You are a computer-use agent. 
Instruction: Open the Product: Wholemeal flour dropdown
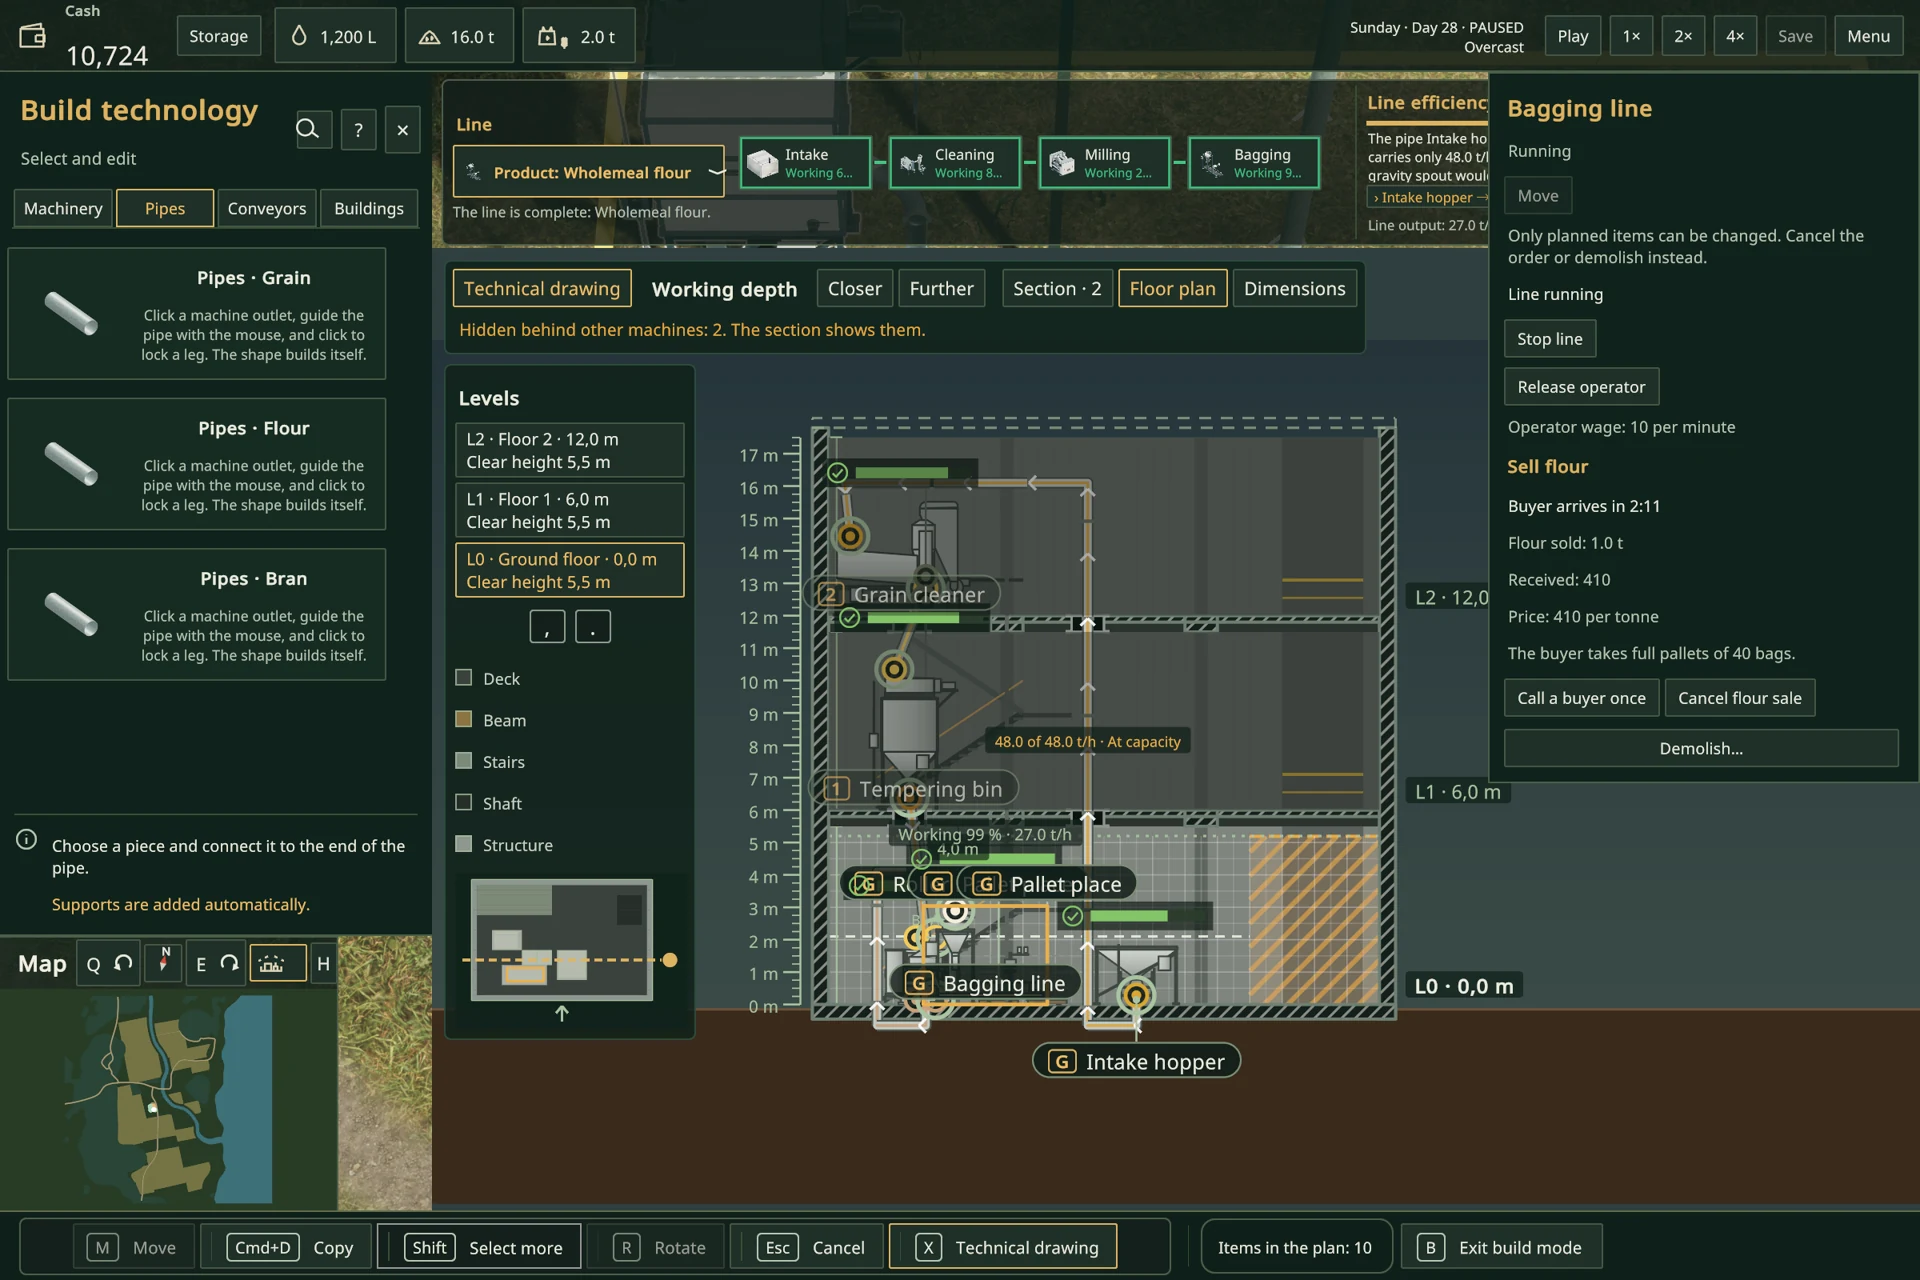(x=589, y=172)
